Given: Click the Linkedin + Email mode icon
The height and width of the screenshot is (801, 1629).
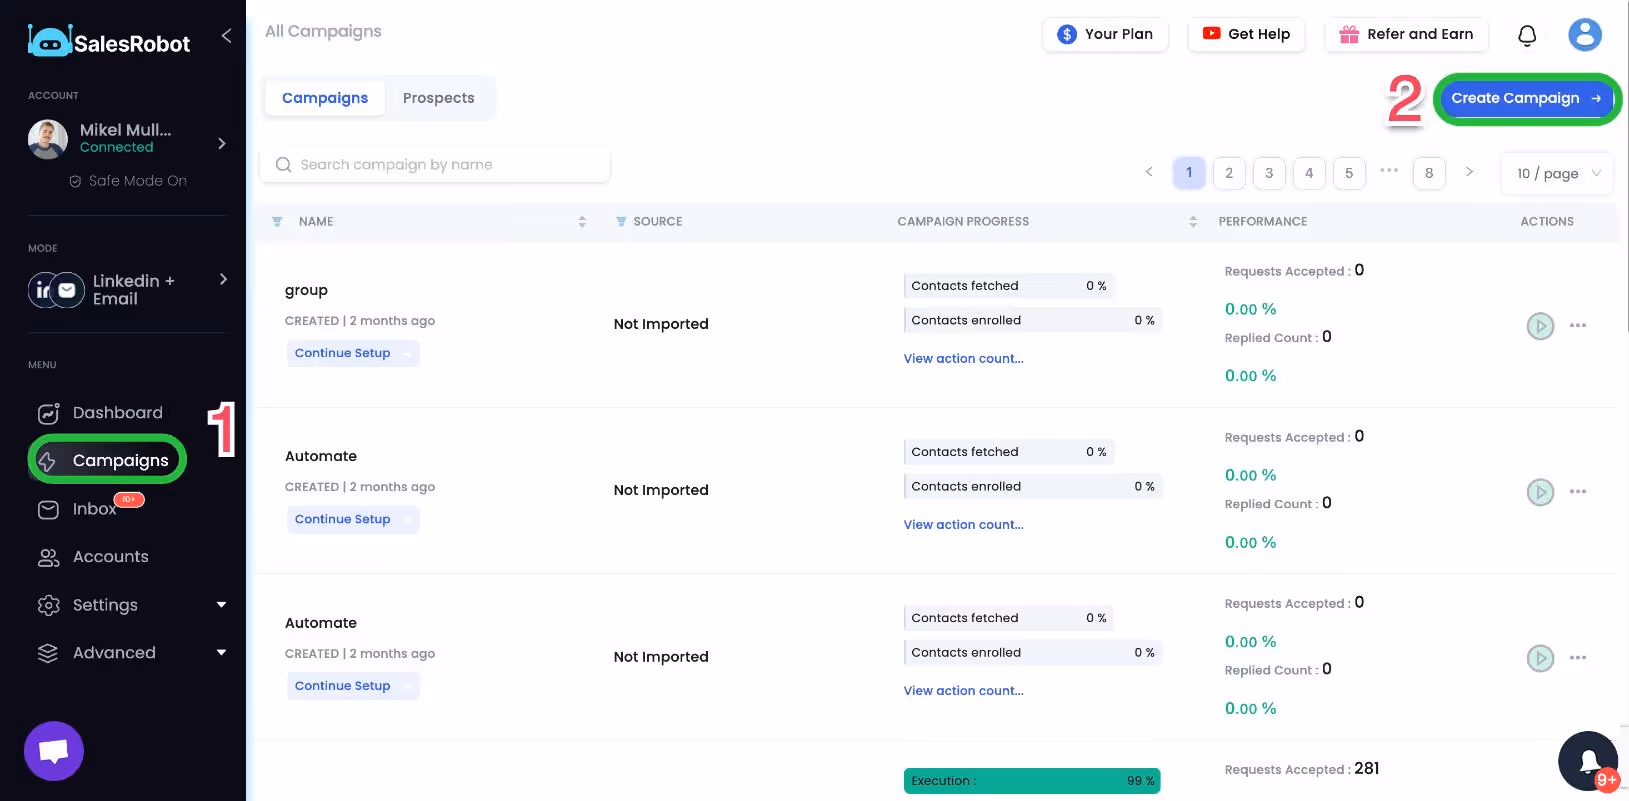Looking at the screenshot, I should (56, 290).
